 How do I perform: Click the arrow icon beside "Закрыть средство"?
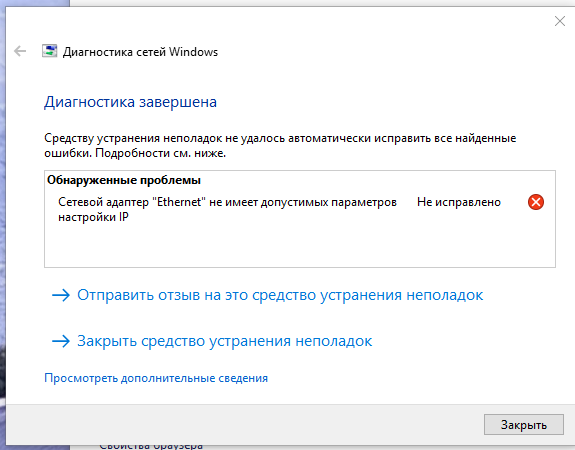[61, 341]
